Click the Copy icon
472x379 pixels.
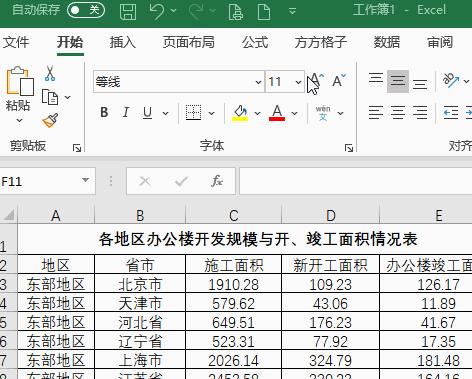[50, 97]
